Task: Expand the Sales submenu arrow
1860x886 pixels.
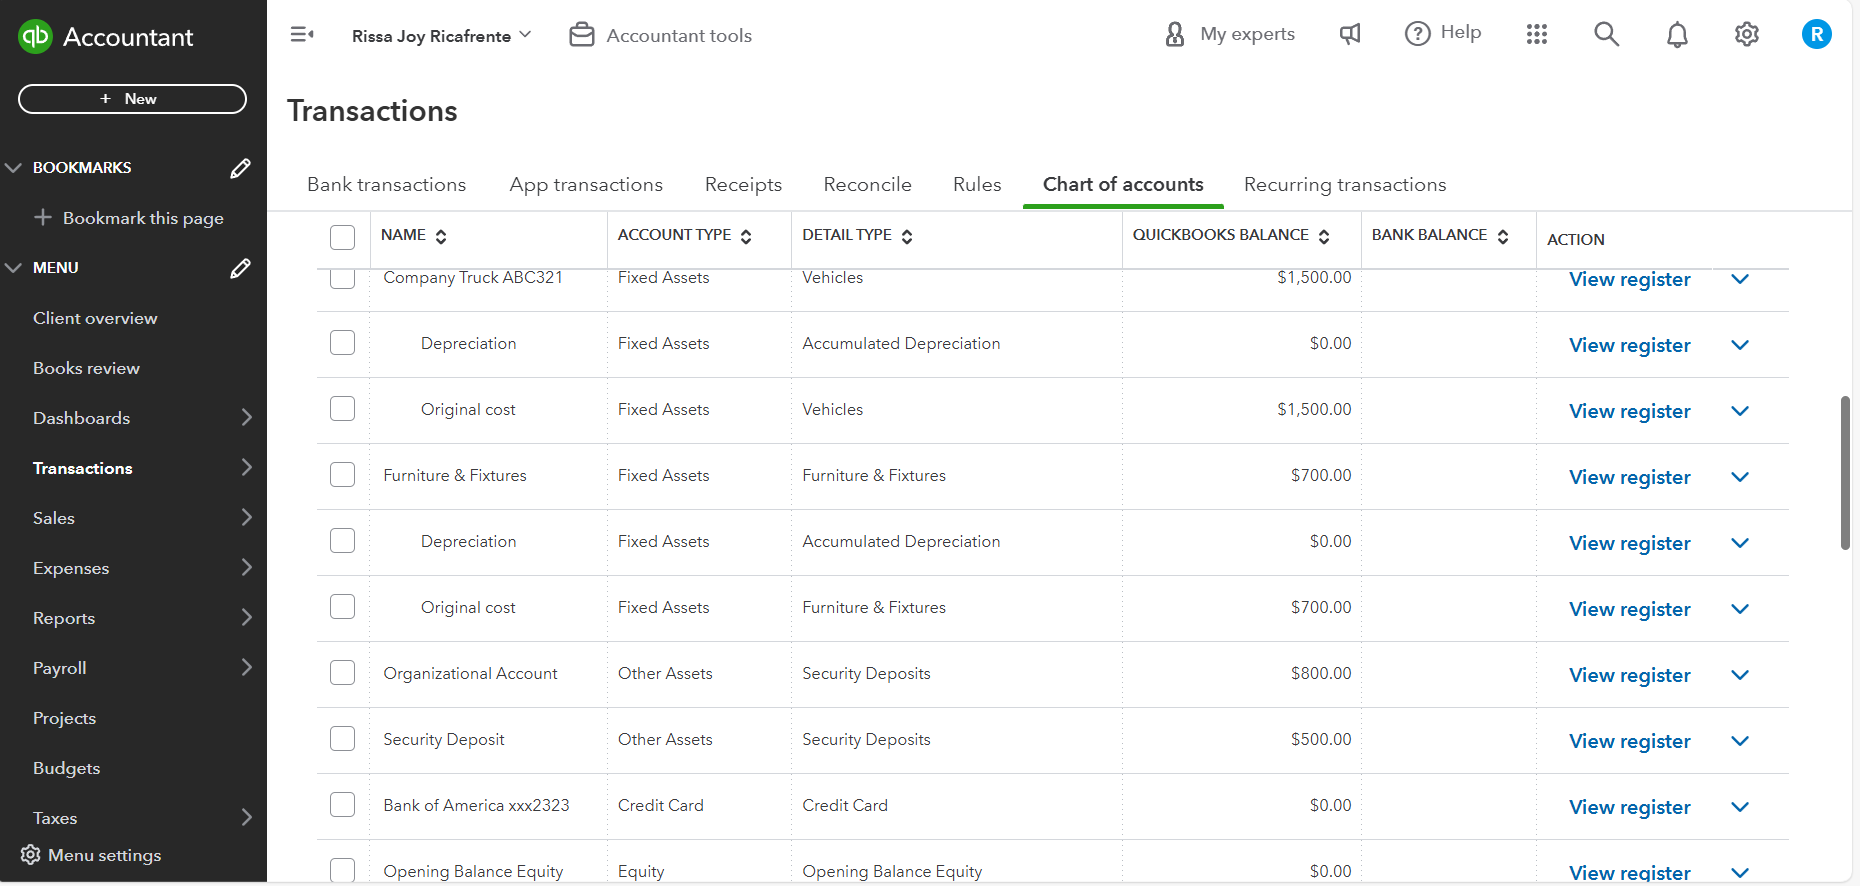Action: pyautogui.click(x=247, y=517)
